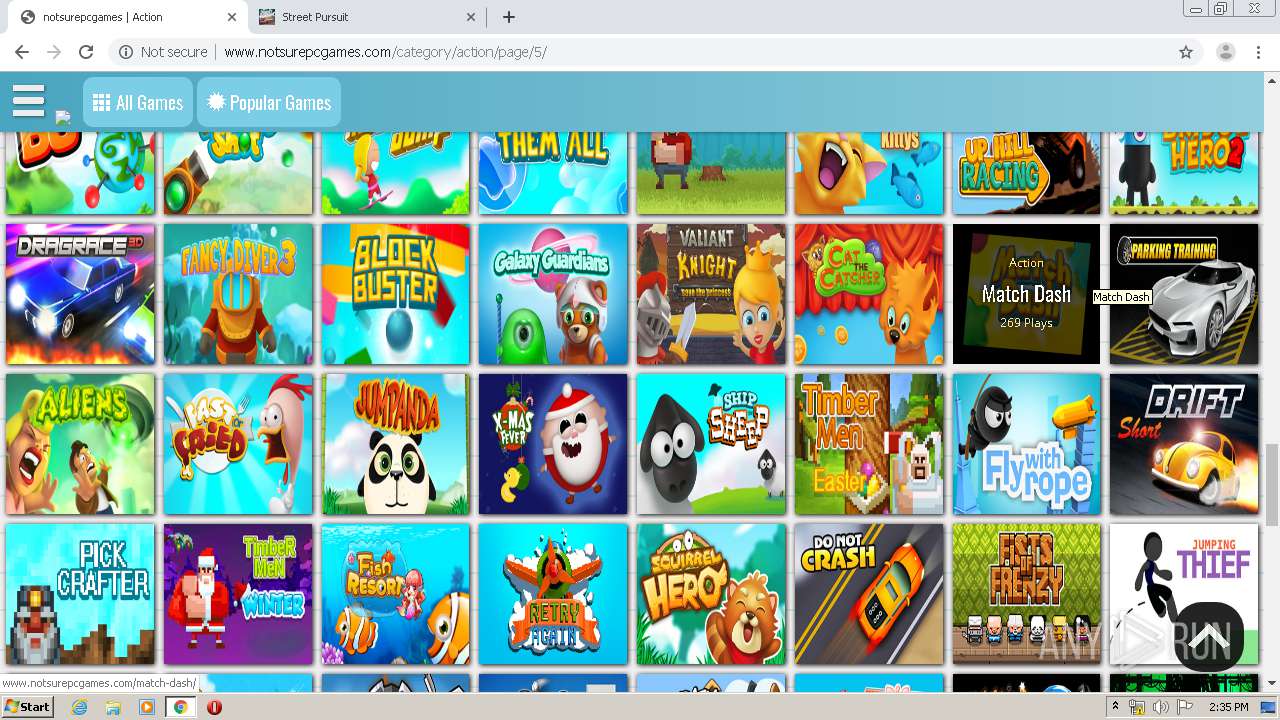This screenshot has width=1280, height=720.
Task: Open the Fast Fried game
Action: click(x=238, y=444)
